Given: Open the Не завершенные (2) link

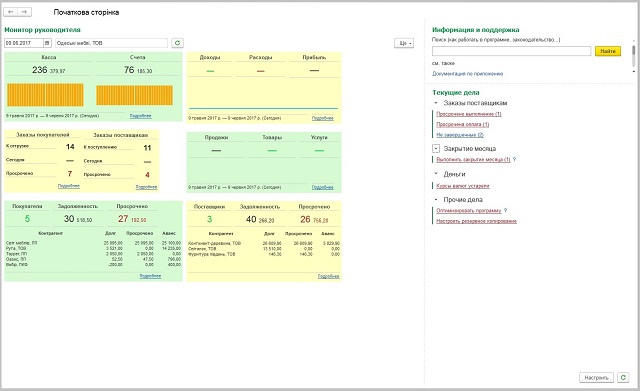Looking at the screenshot, I should coord(460,135).
